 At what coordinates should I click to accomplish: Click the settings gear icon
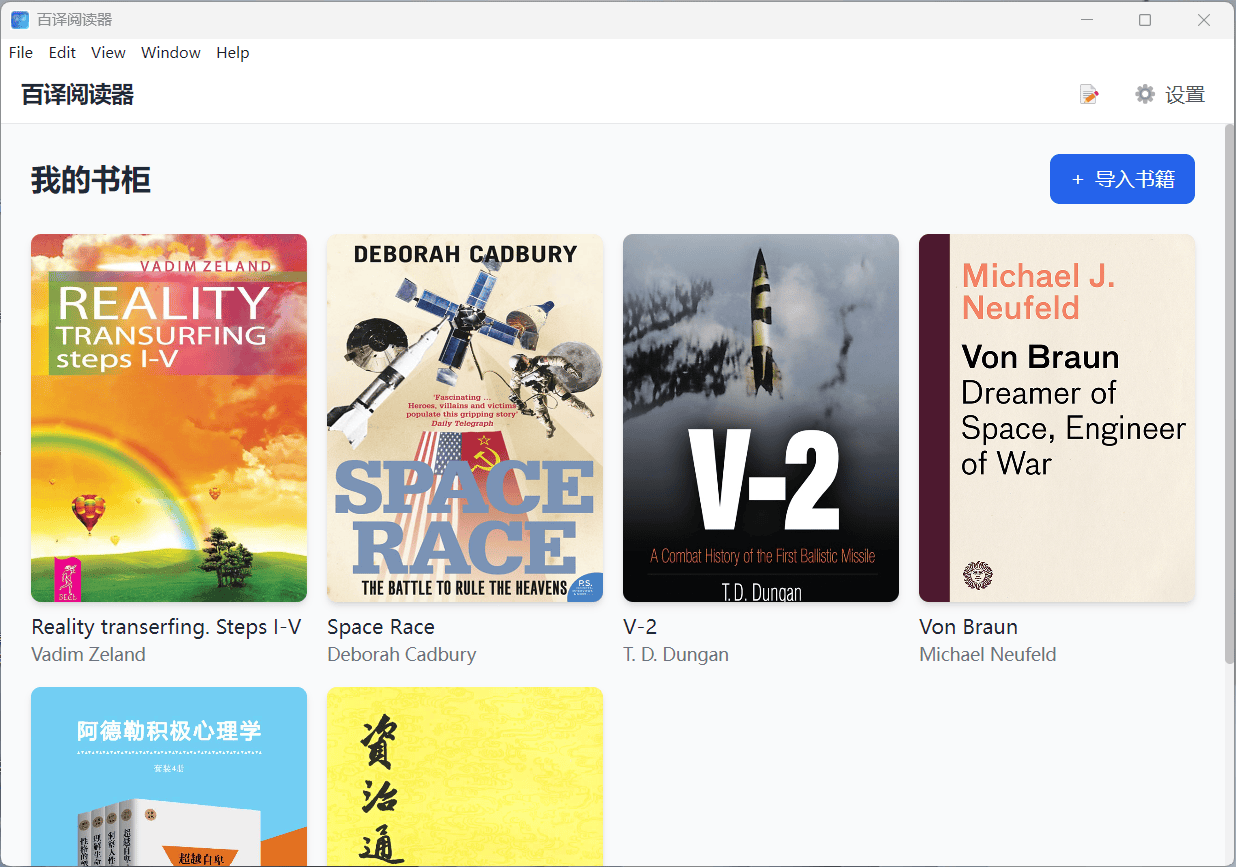pos(1144,93)
